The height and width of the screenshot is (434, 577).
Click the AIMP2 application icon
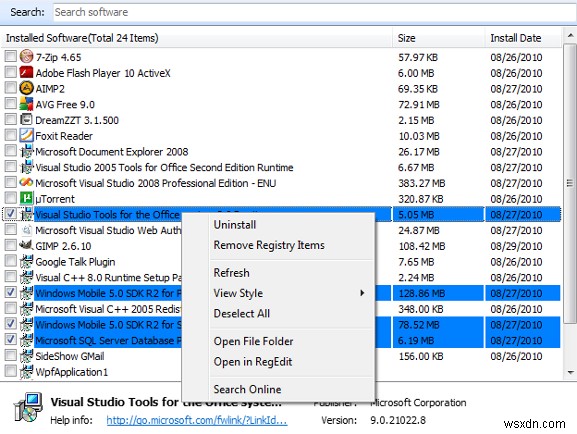(x=26, y=88)
